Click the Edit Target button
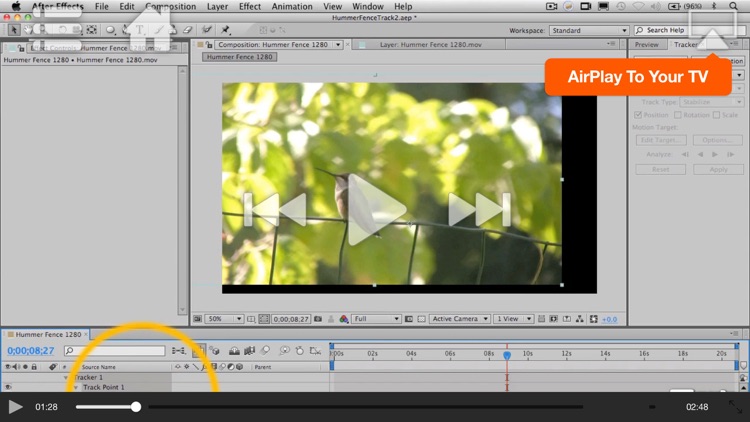The image size is (750, 422). tap(661, 140)
